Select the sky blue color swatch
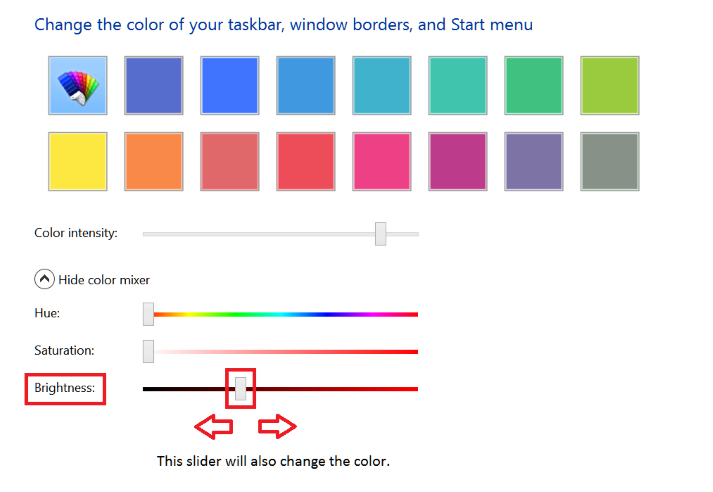The height and width of the screenshot is (492, 713). click(306, 85)
